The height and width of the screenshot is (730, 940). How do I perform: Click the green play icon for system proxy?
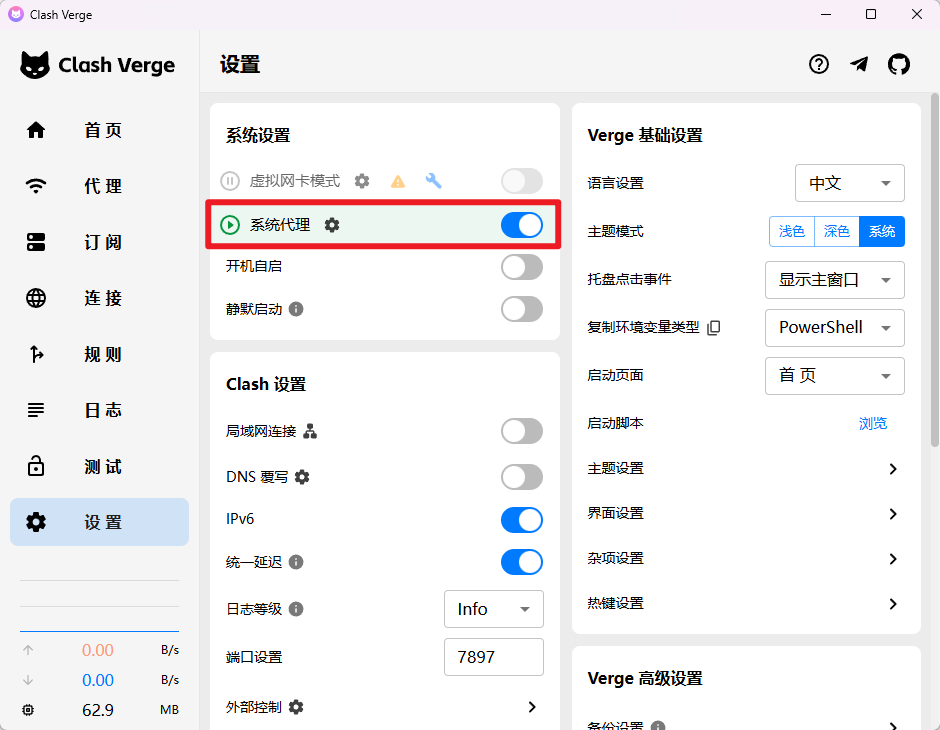(x=230, y=225)
